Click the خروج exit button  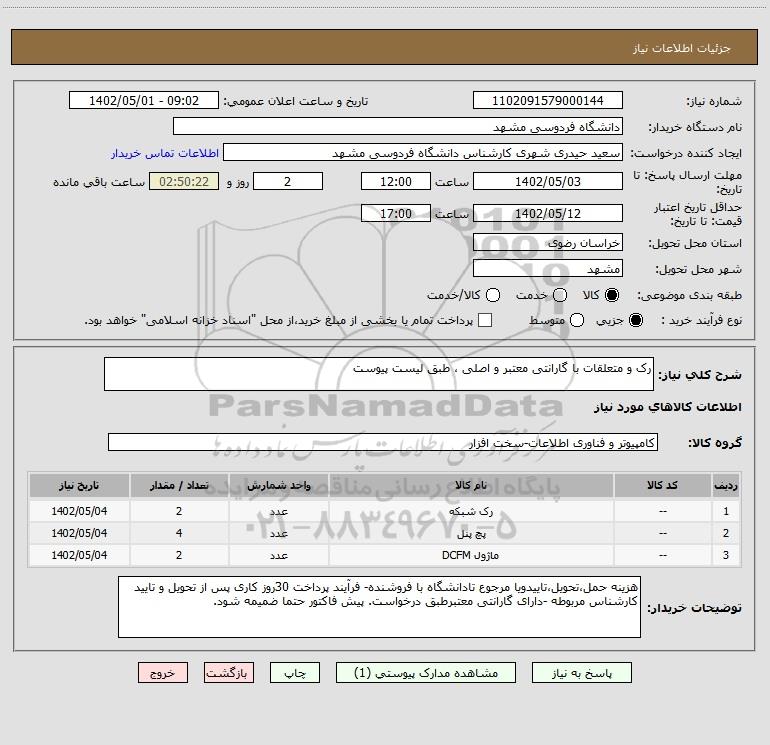point(163,673)
